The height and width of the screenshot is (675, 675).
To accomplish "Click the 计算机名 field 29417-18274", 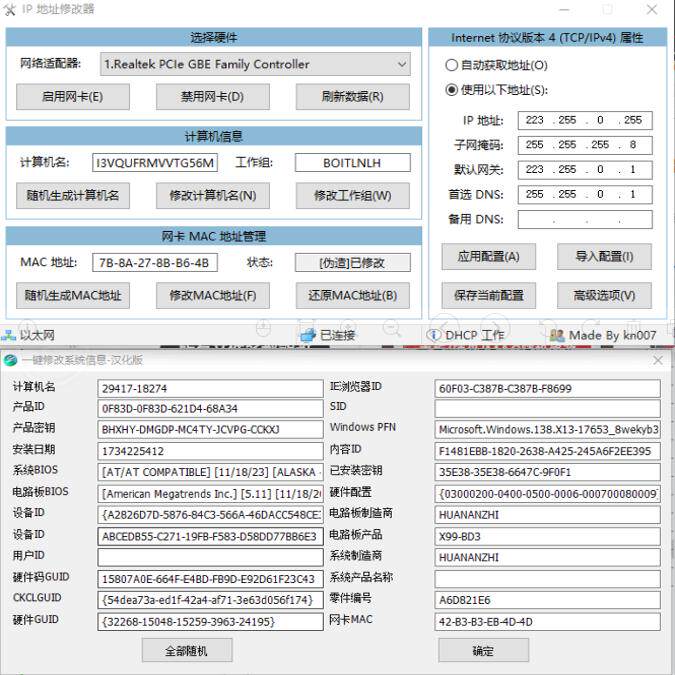I will pyautogui.click(x=210, y=388).
